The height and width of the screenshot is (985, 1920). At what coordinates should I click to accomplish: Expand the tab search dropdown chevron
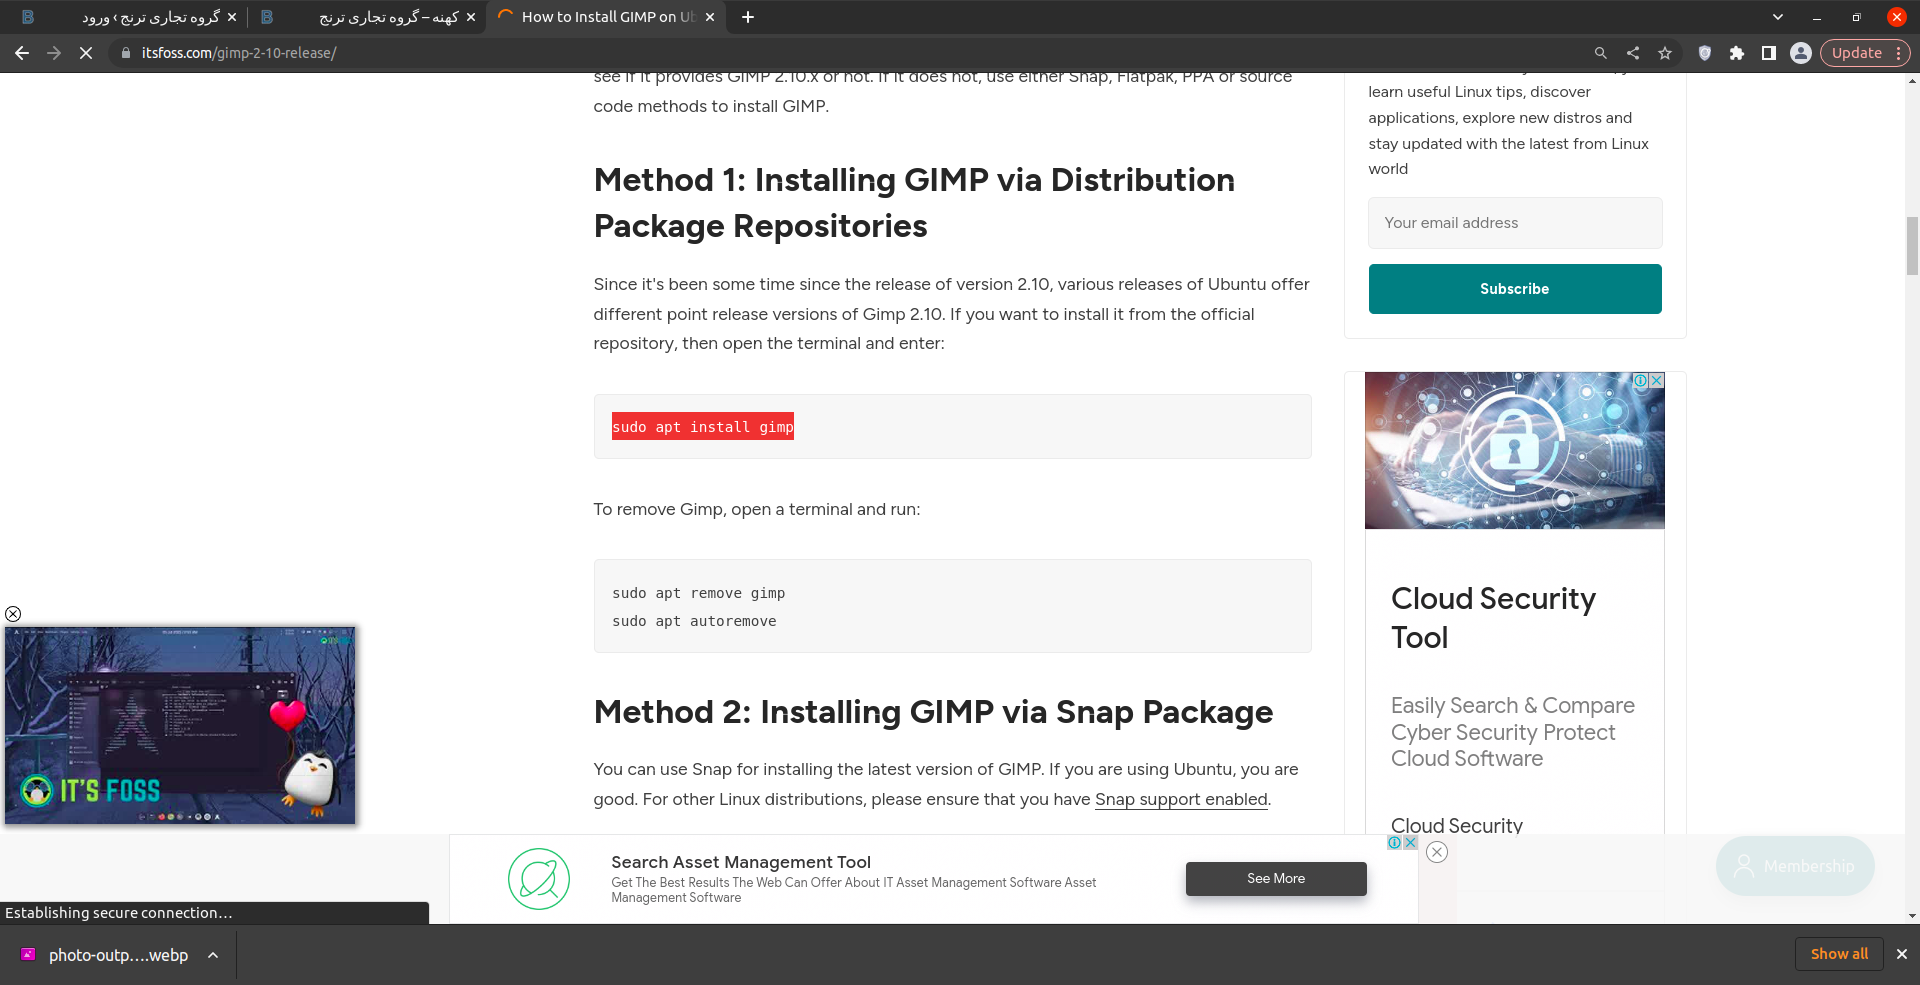pos(1777,17)
